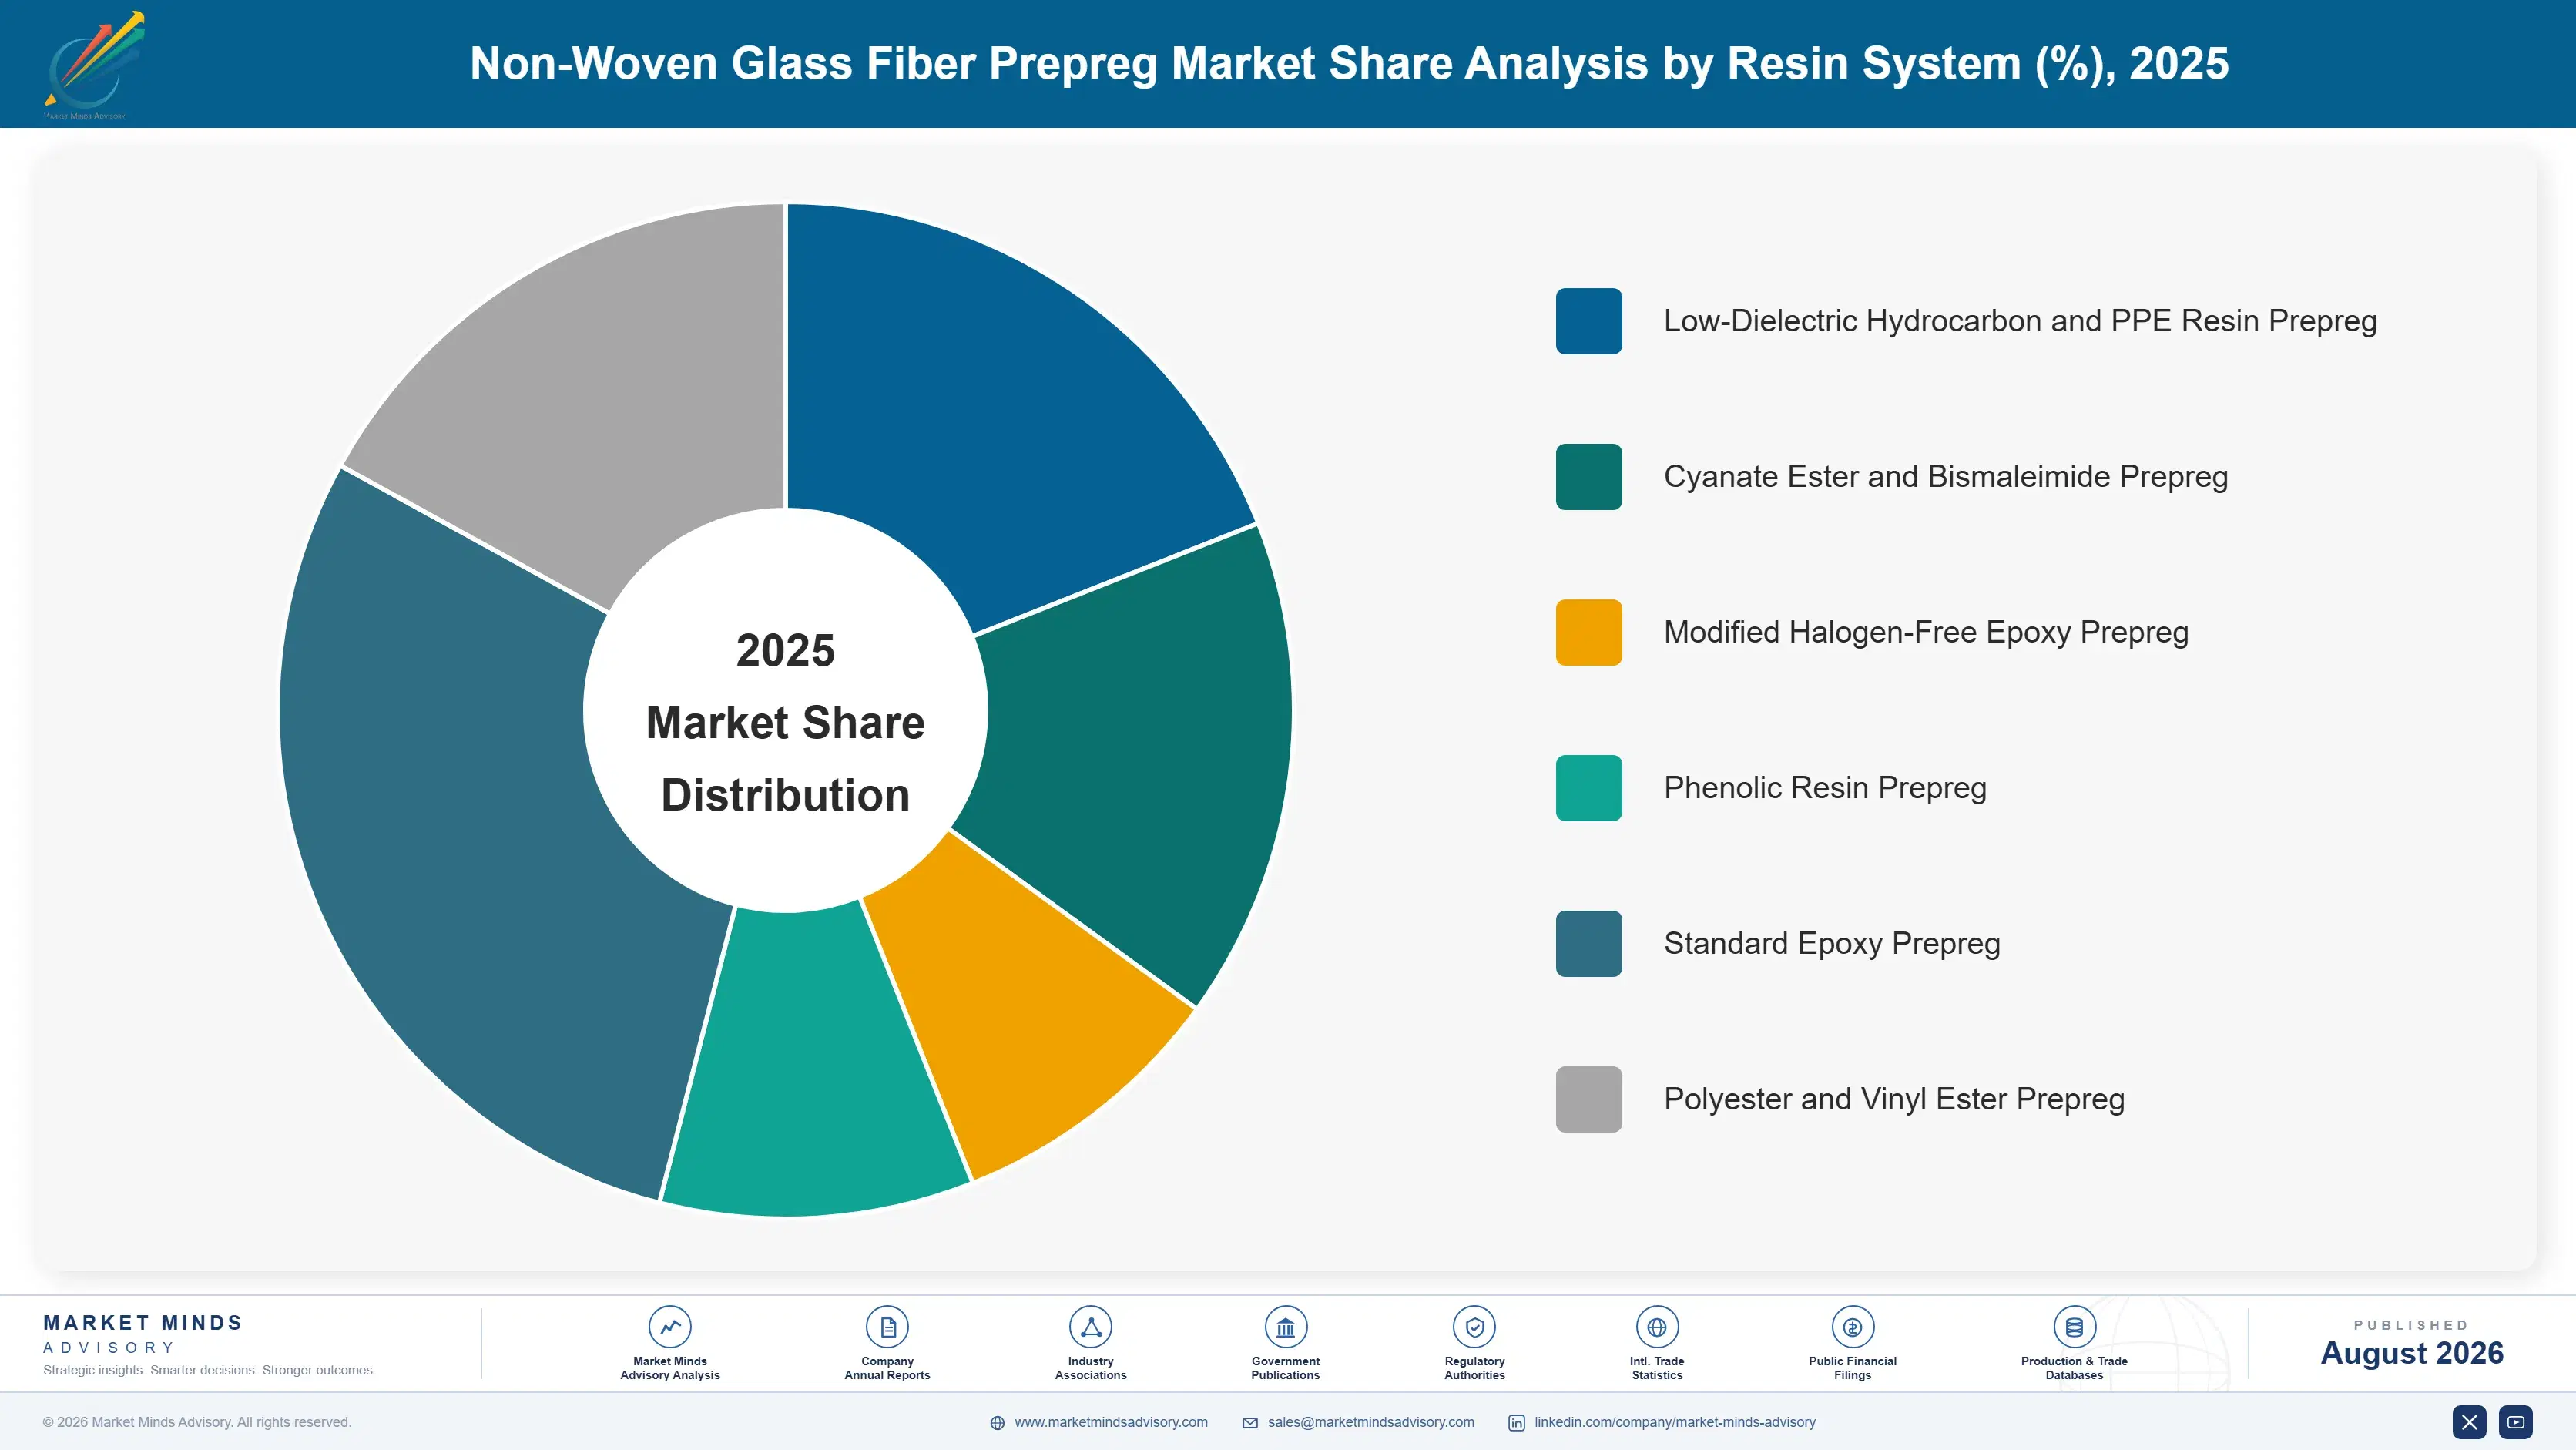Click the '2025 Market Share Distribution' center text
The image size is (2576, 1450).
tap(786, 722)
